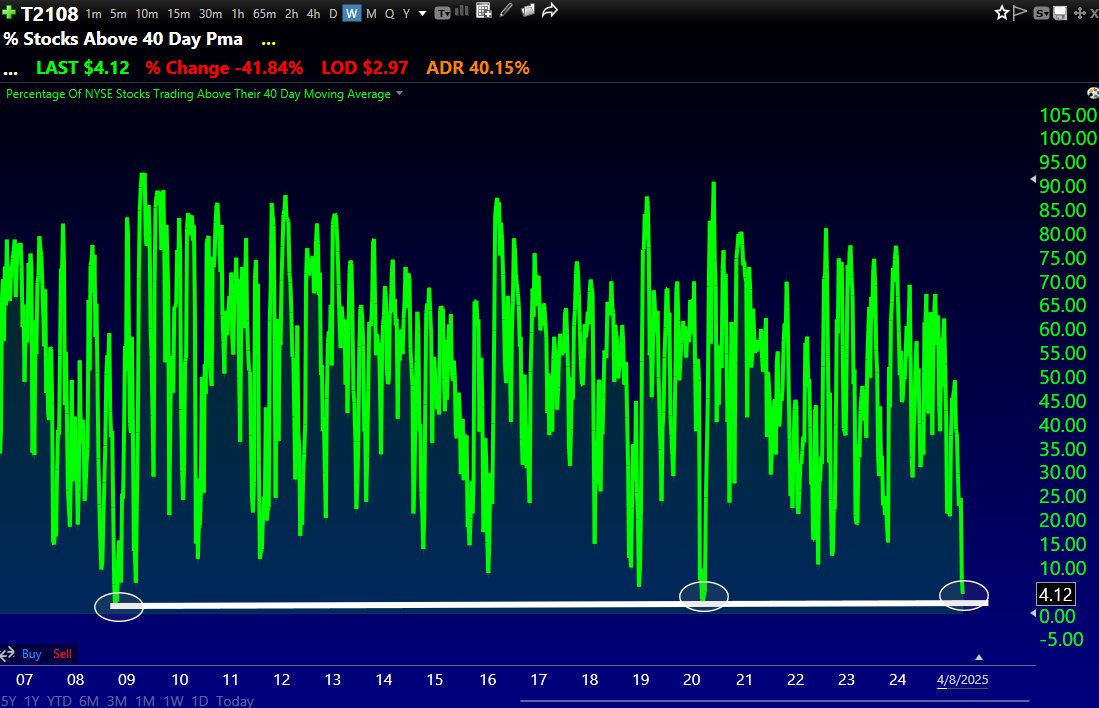
Task: Click the 4.12 price marker on the scale
Action: 1056,594
